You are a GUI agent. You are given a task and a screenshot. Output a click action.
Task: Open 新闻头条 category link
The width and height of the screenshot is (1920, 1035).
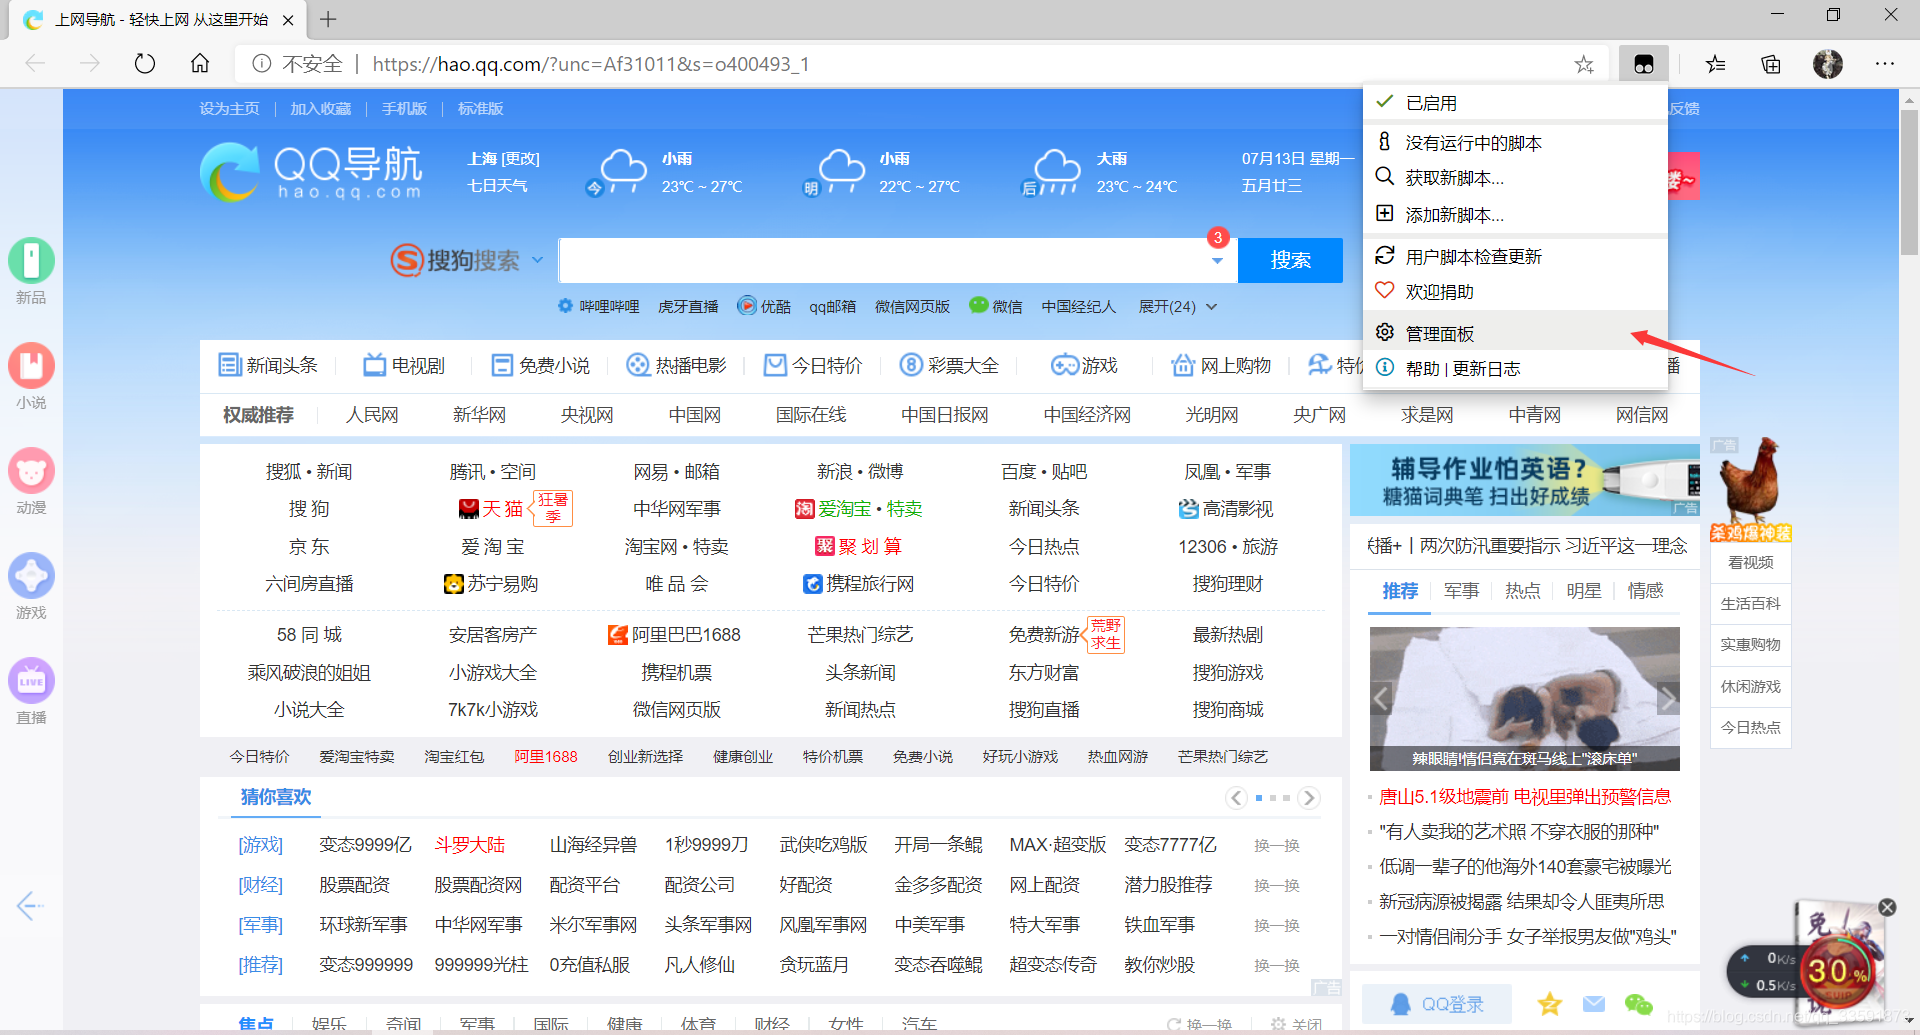[268, 366]
